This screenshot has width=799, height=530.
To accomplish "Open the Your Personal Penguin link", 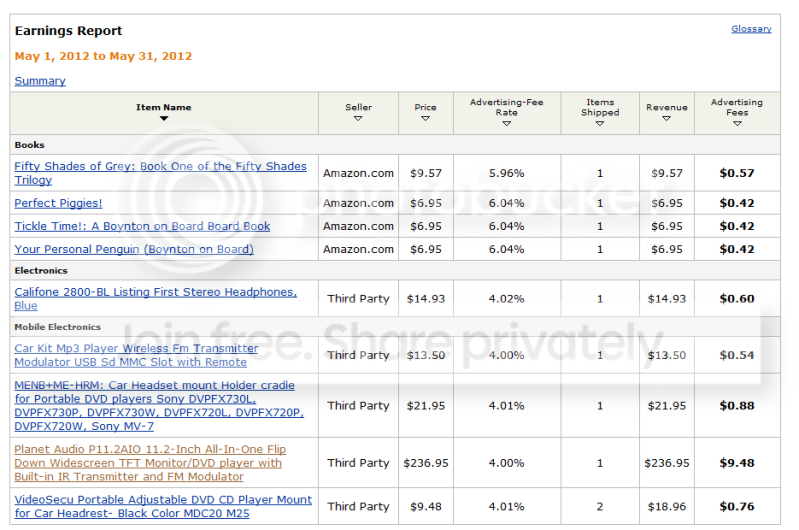I will (134, 249).
